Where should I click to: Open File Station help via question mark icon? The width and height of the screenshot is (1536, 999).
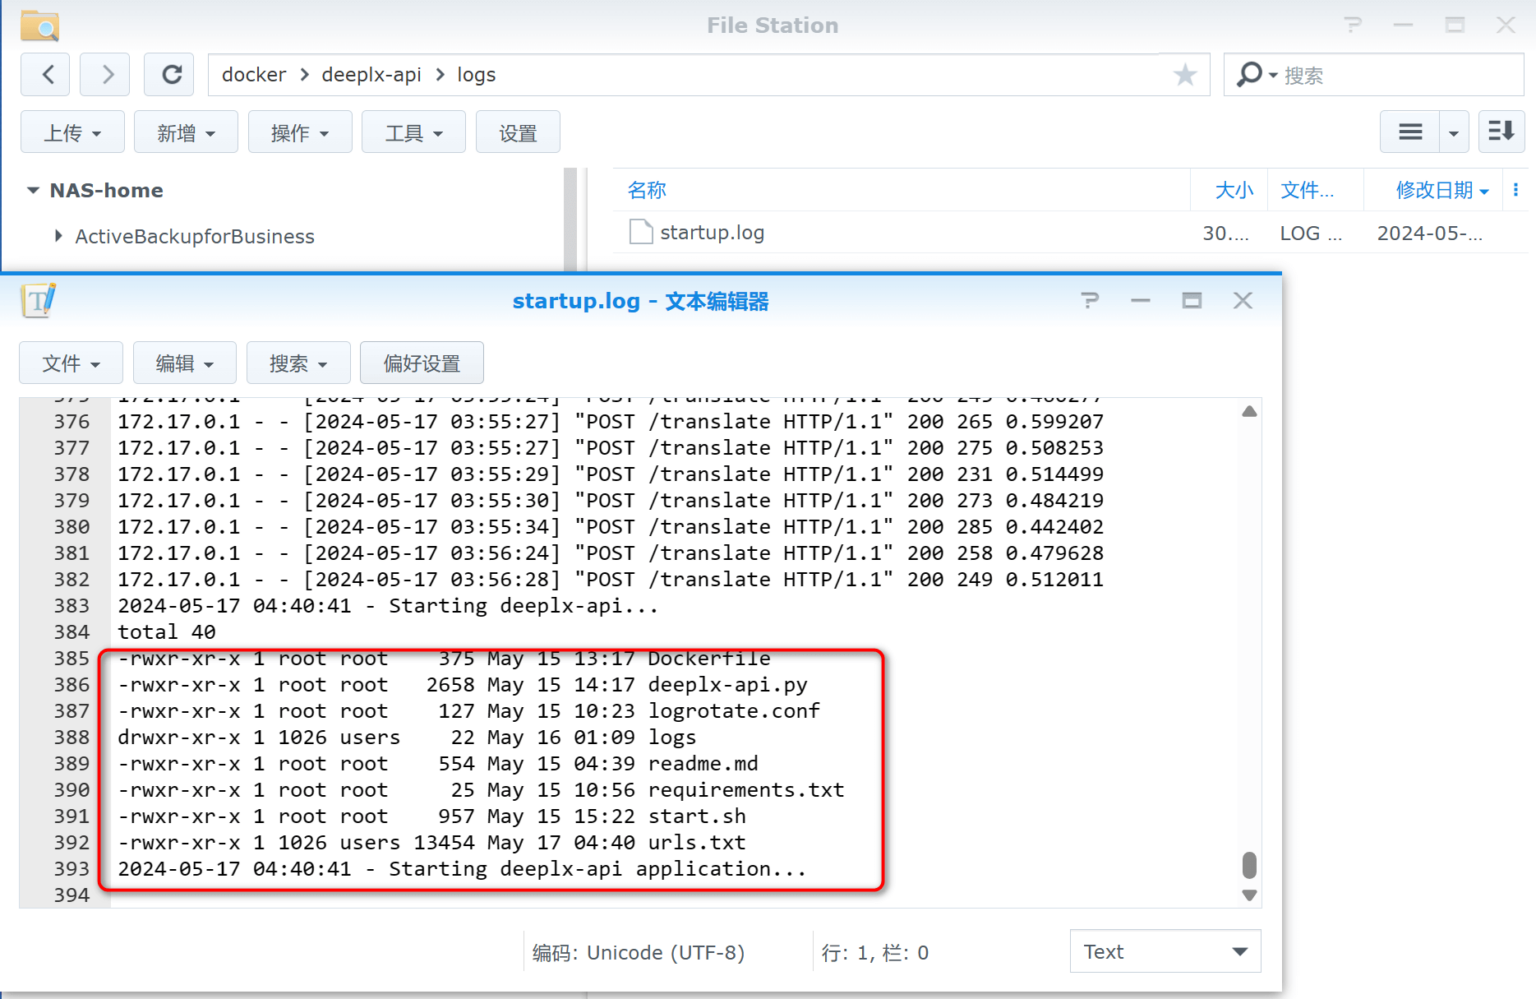(x=1352, y=25)
